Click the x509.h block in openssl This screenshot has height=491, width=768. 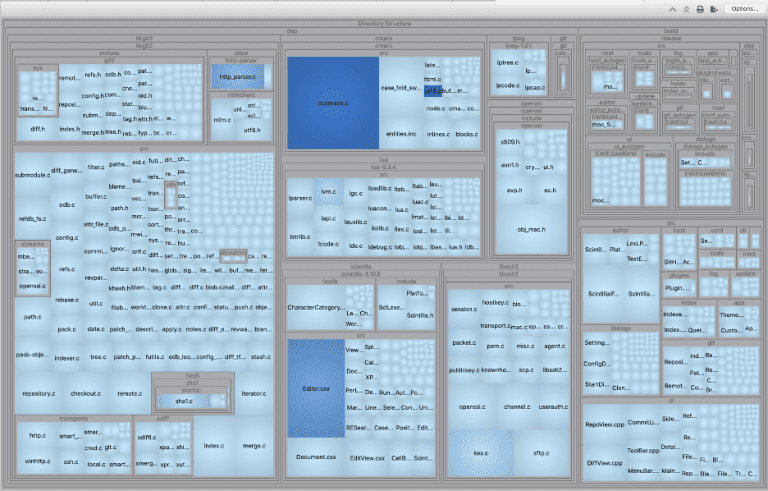tap(508, 142)
